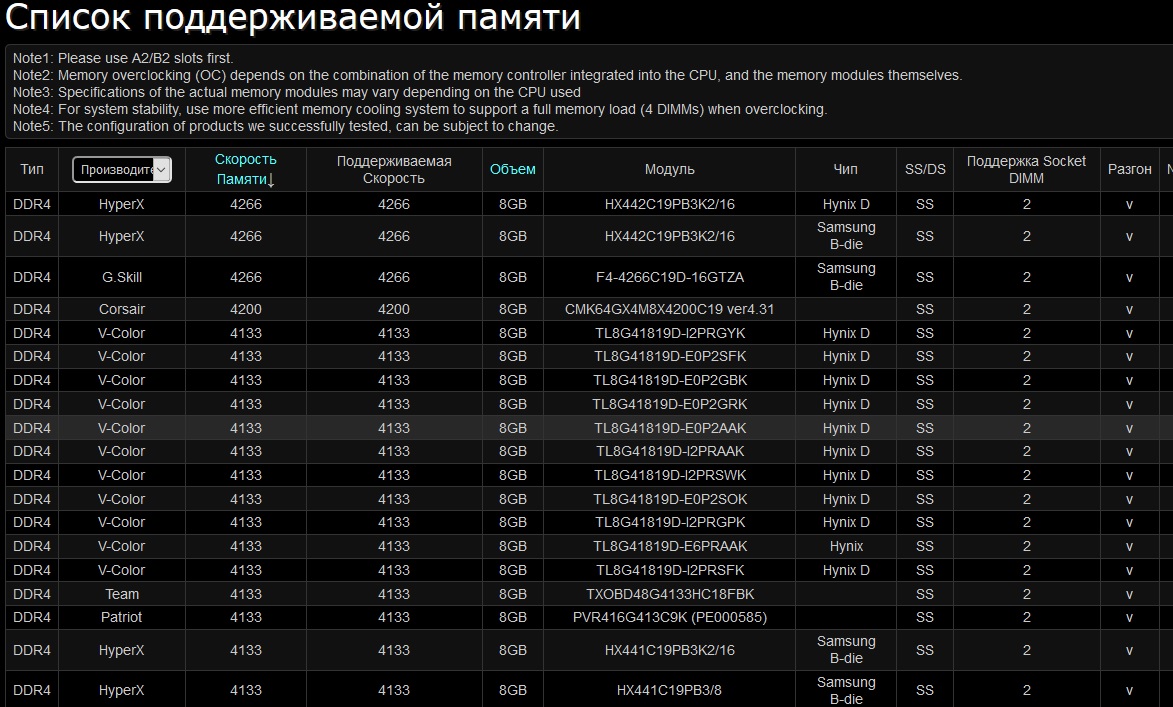1173x707 pixels.
Task: Click the Hynix D chip cell for HX442C19PB3K2/16
Action: click(846, 204)
